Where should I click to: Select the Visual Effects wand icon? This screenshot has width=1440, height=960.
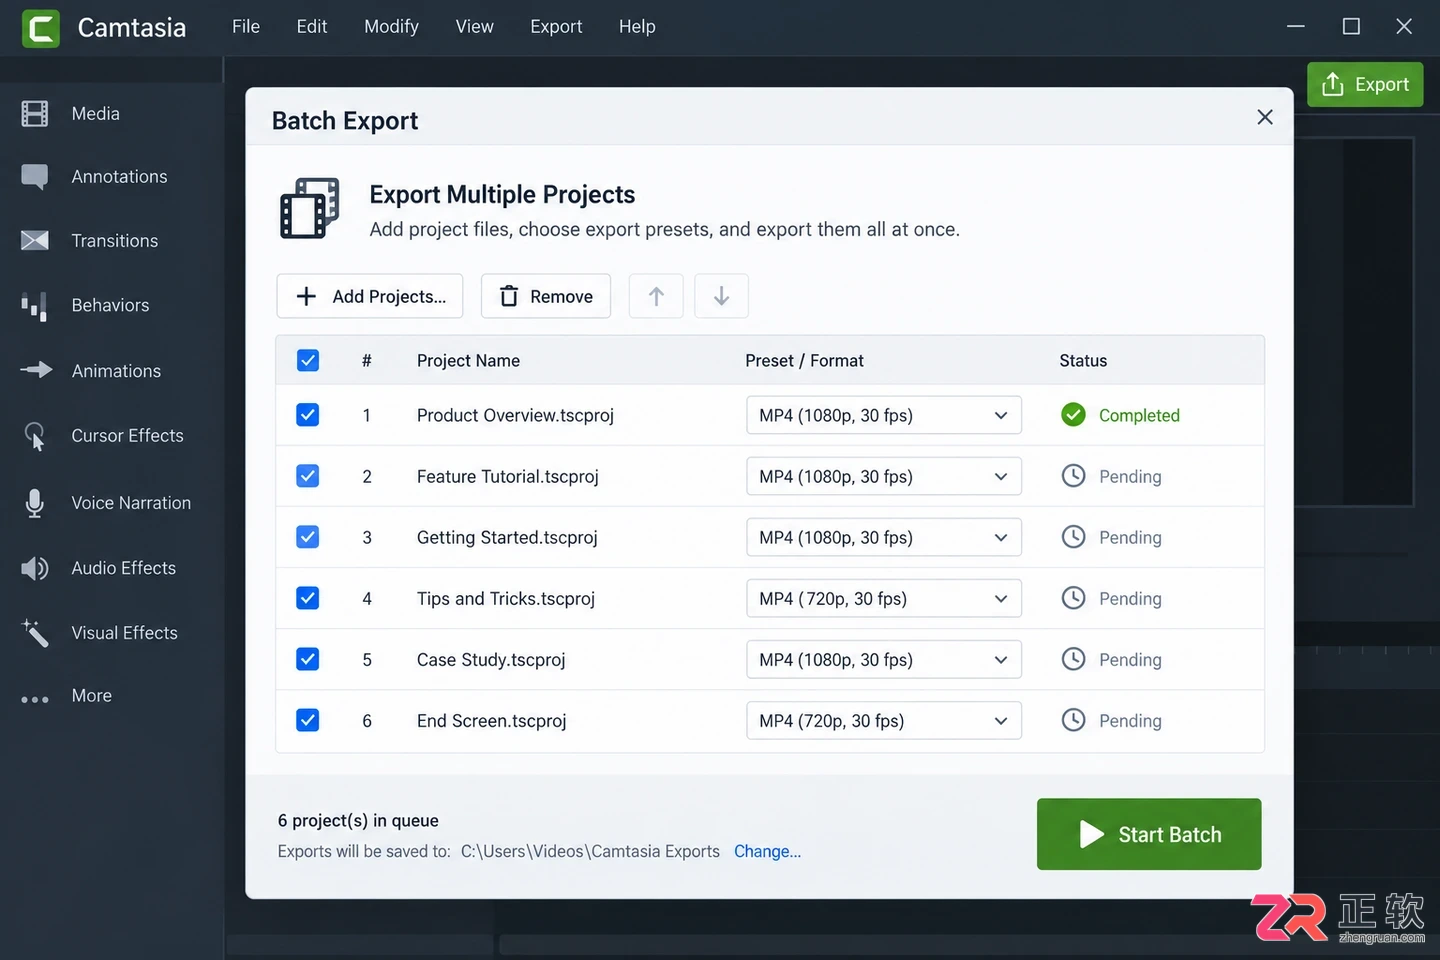pyautogui.click(x=35, y=633)
